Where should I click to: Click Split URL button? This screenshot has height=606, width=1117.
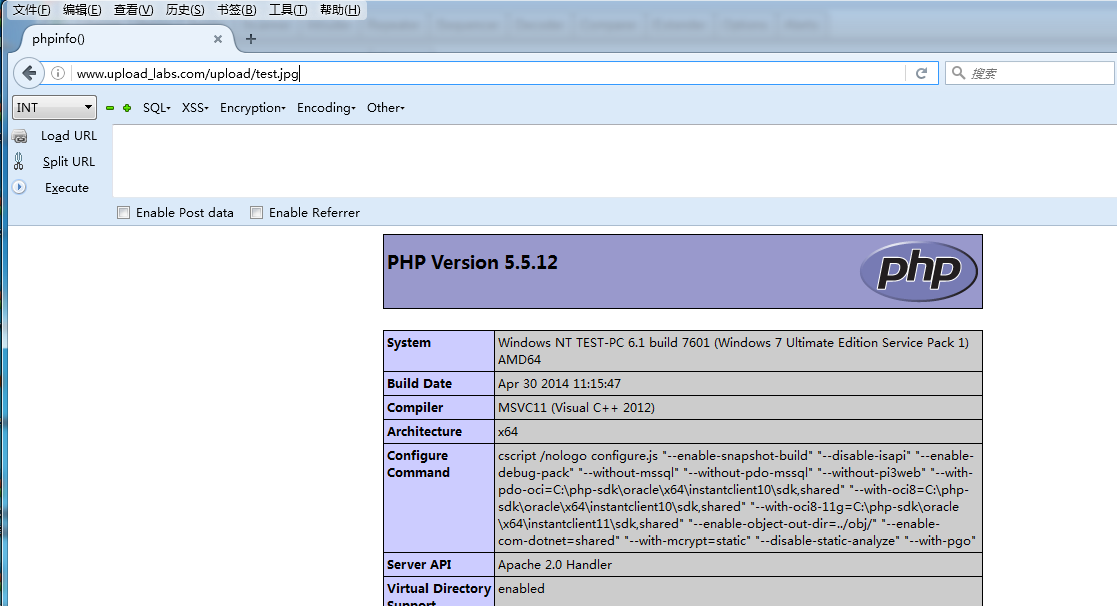point(68,162)
